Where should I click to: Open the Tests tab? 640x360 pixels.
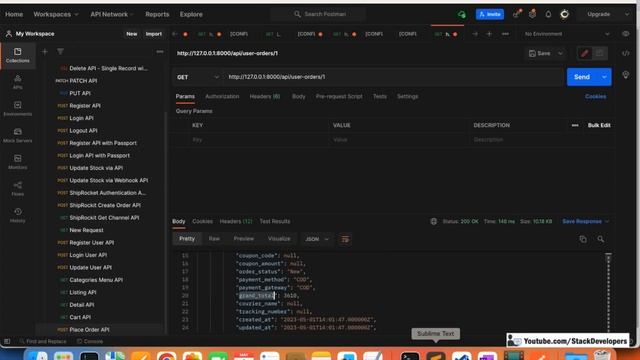tap(380, 97)
